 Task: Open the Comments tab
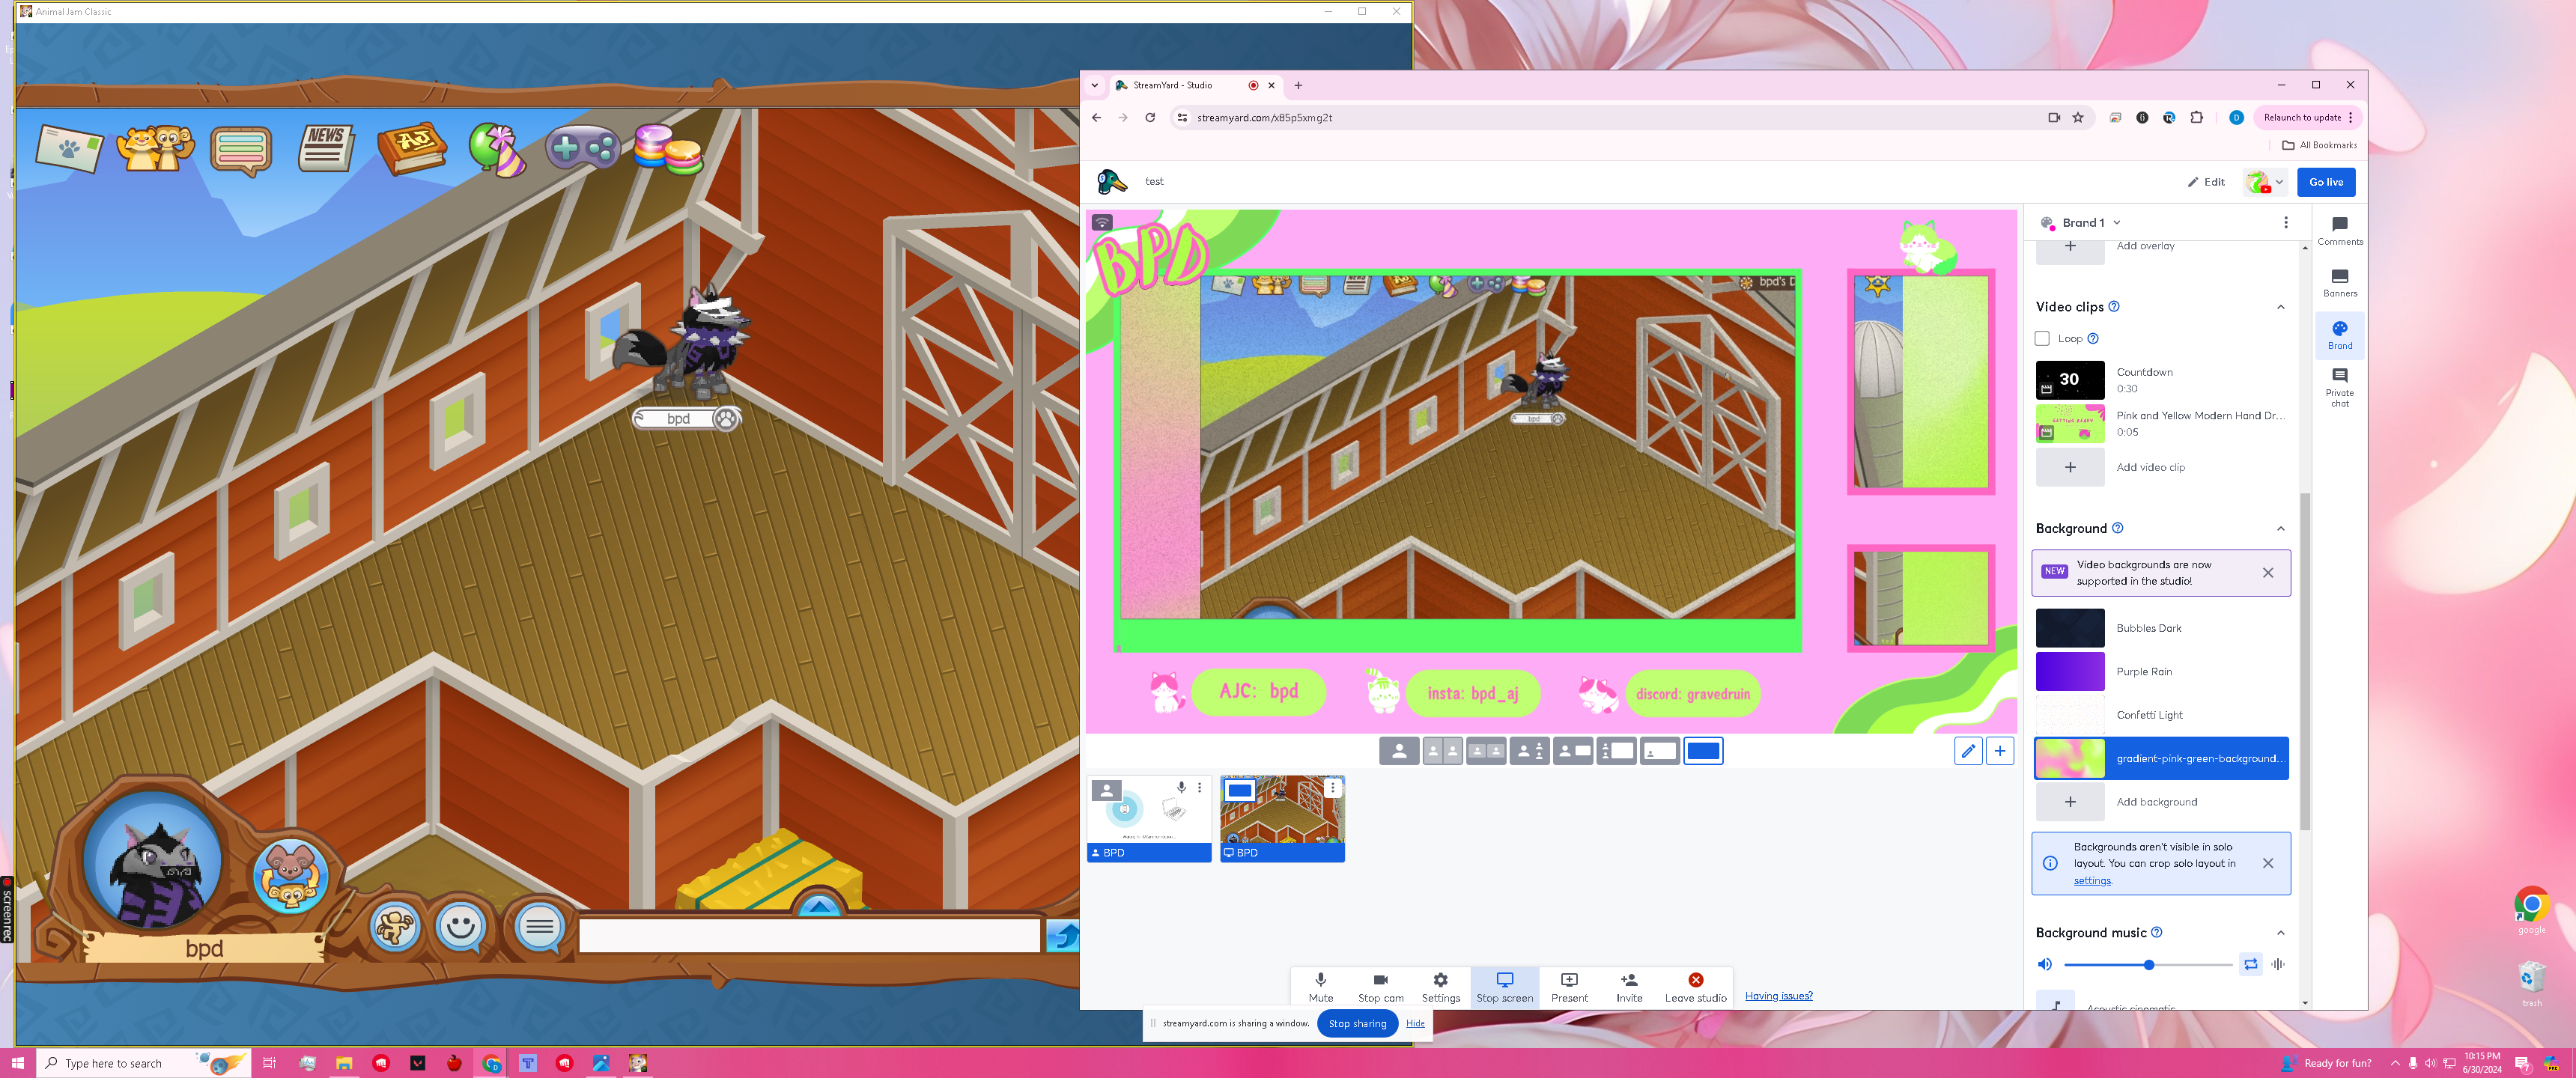(2339, 230)
